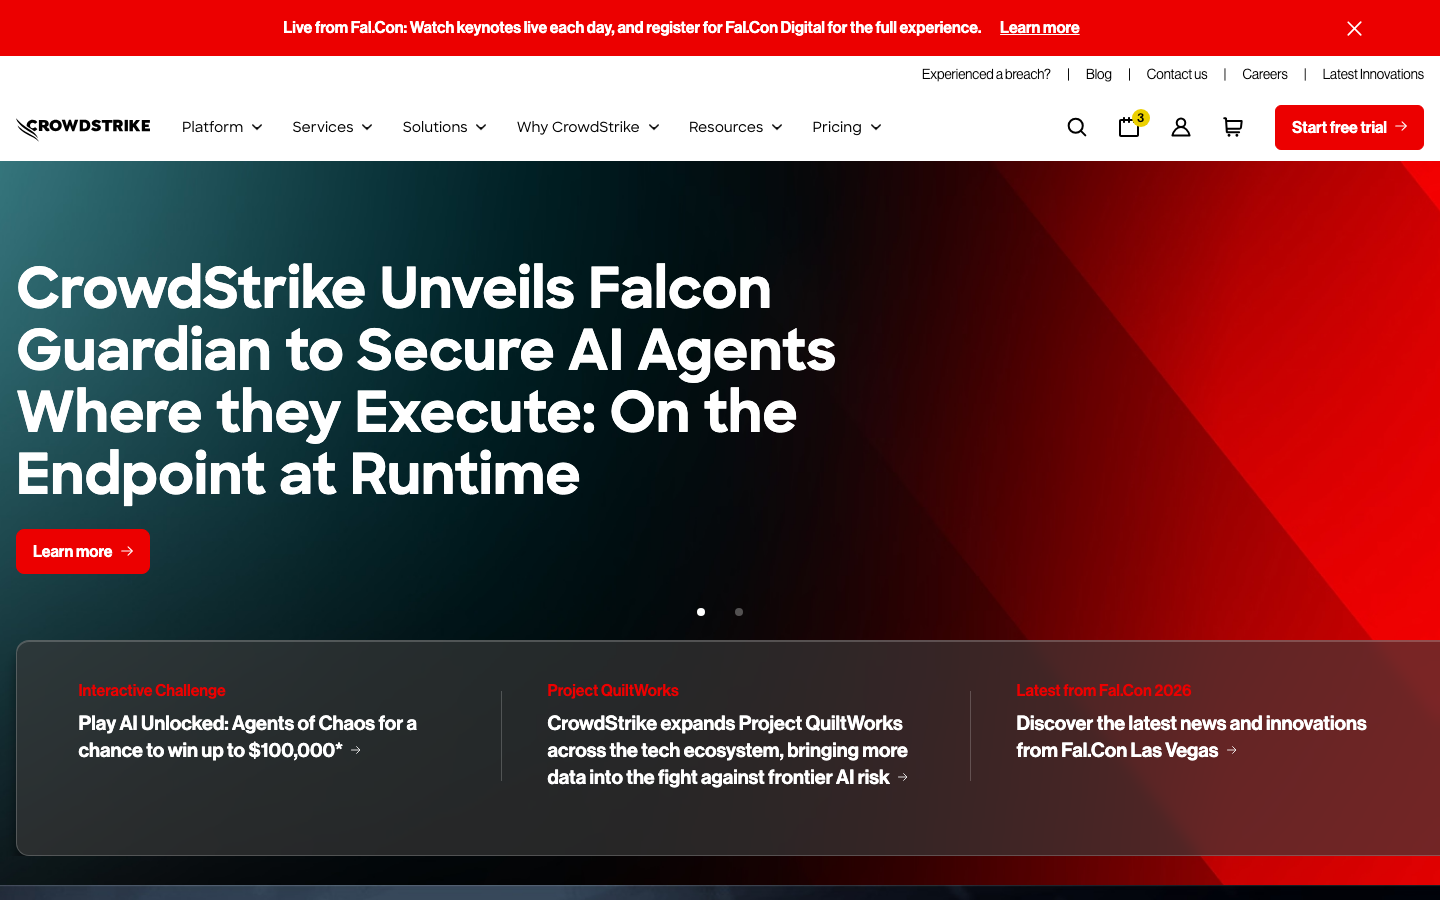Screen dimensions: 1440x900
Task: Follow the banner's Learn more link
Action: click(1039, 28)
